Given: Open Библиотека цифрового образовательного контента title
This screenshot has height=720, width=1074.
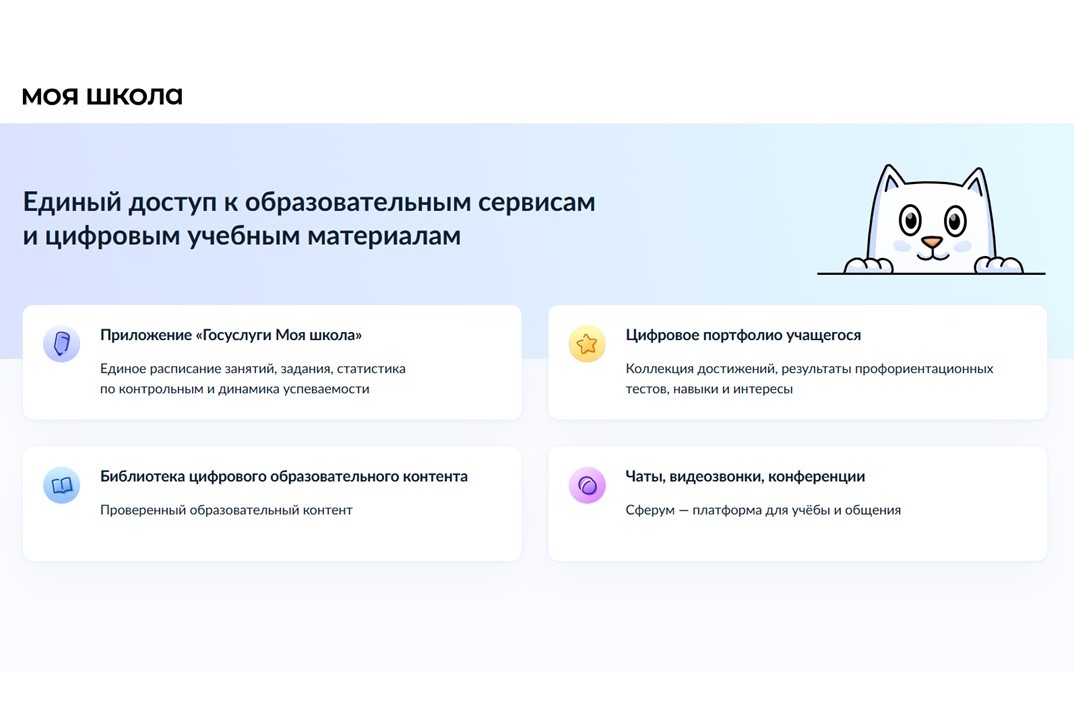Looking at the screenshot, I should pos(284,477).
